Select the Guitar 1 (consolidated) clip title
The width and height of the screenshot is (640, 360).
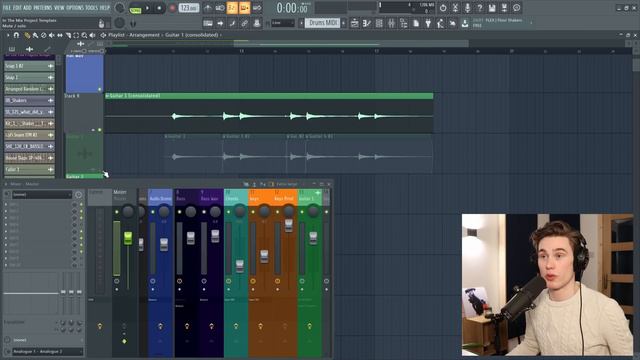click(134, 96)
